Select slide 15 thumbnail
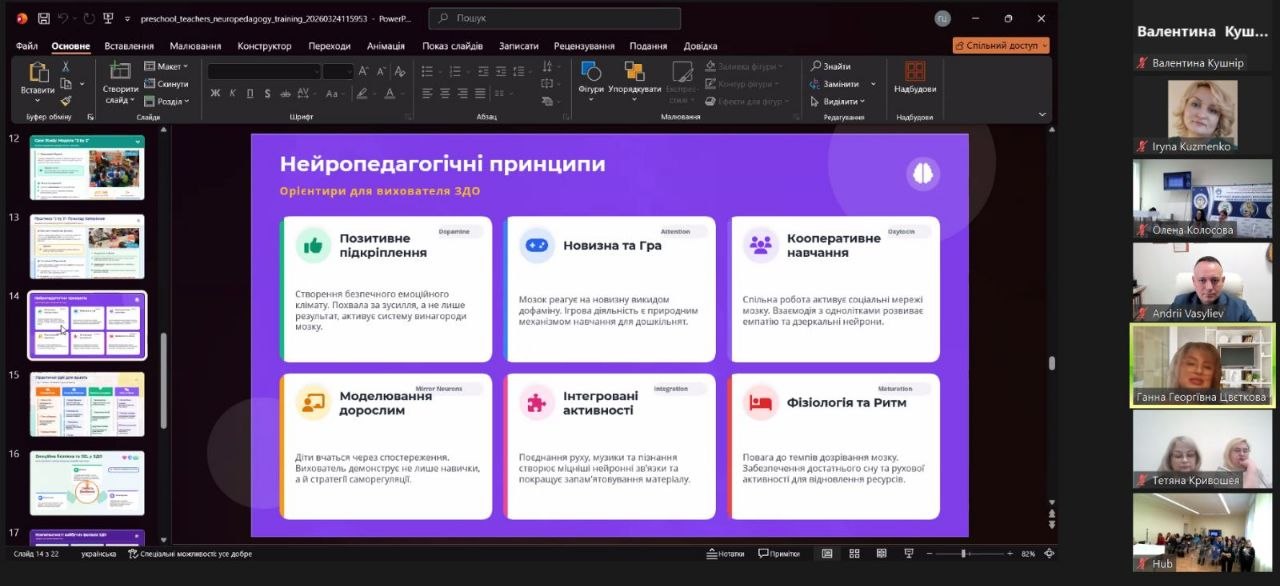 [x=87, y=403]
